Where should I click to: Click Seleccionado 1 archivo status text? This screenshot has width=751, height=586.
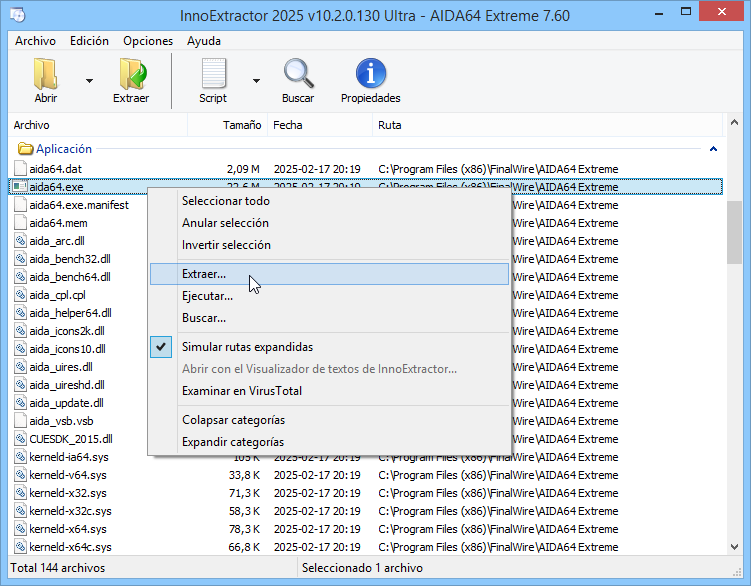coord(363,568)
